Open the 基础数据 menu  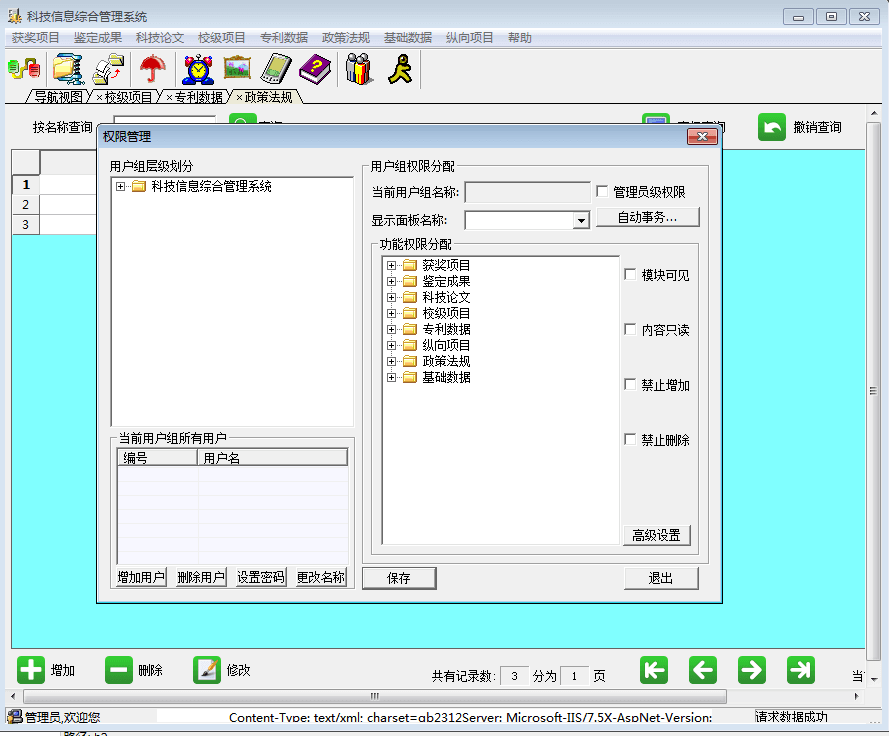[407, 38]
